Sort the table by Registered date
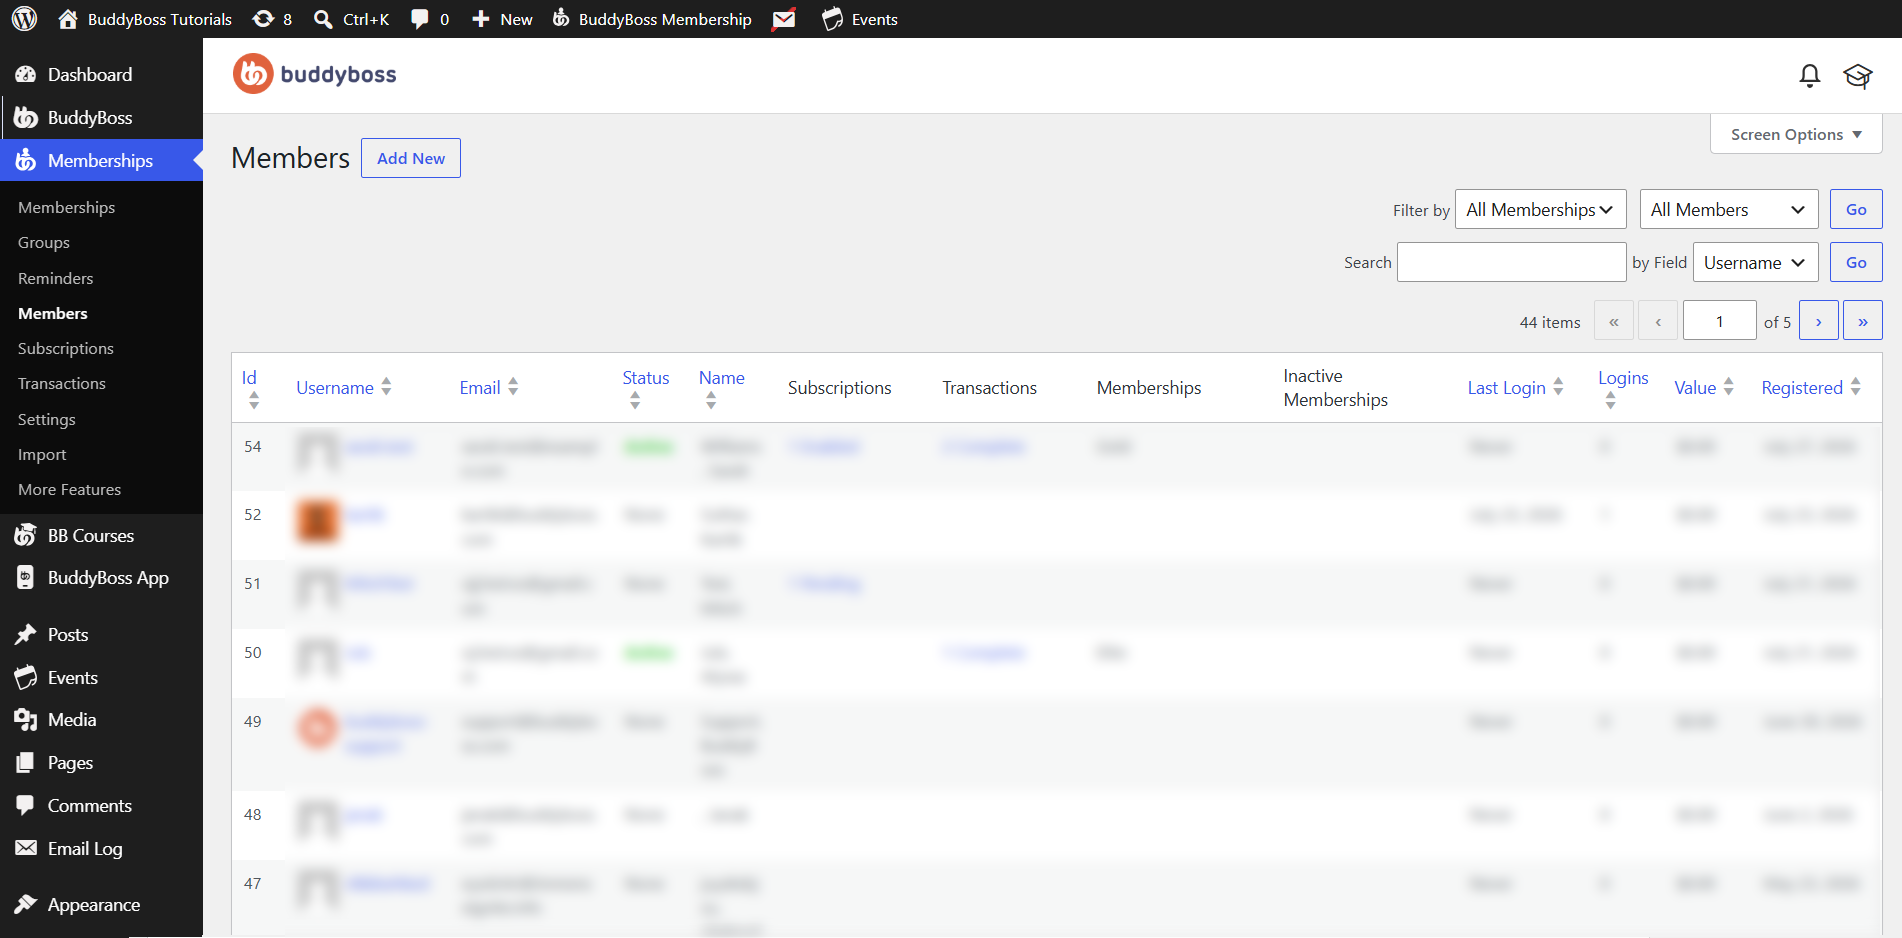This screenshot has height=938, width=1902. pyautogui.click(x=1811, y=388)
